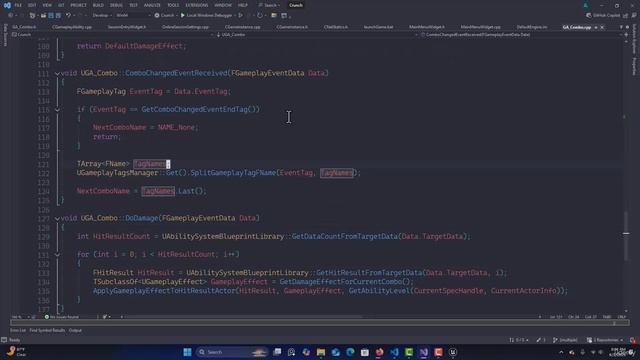Open the TEST menu
This screenshot has height=360, width=640.
click(133, 5)
